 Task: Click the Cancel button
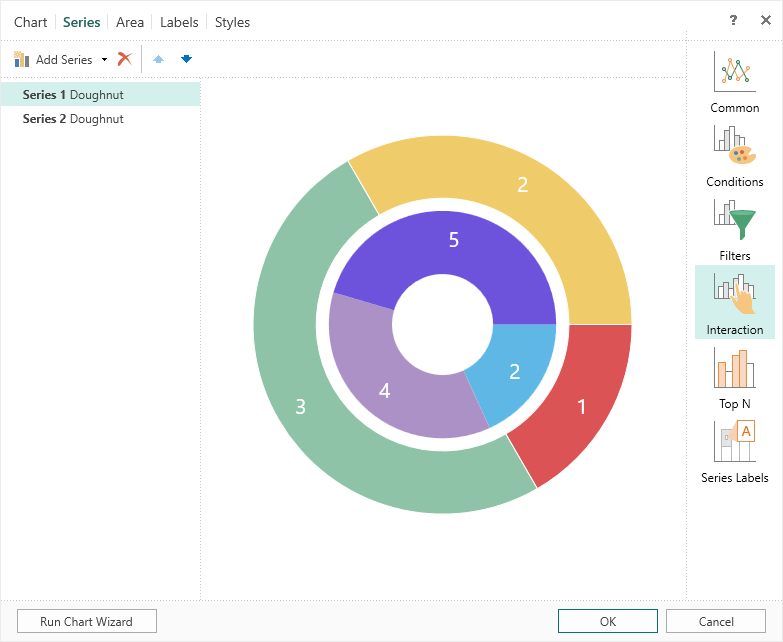716,621
